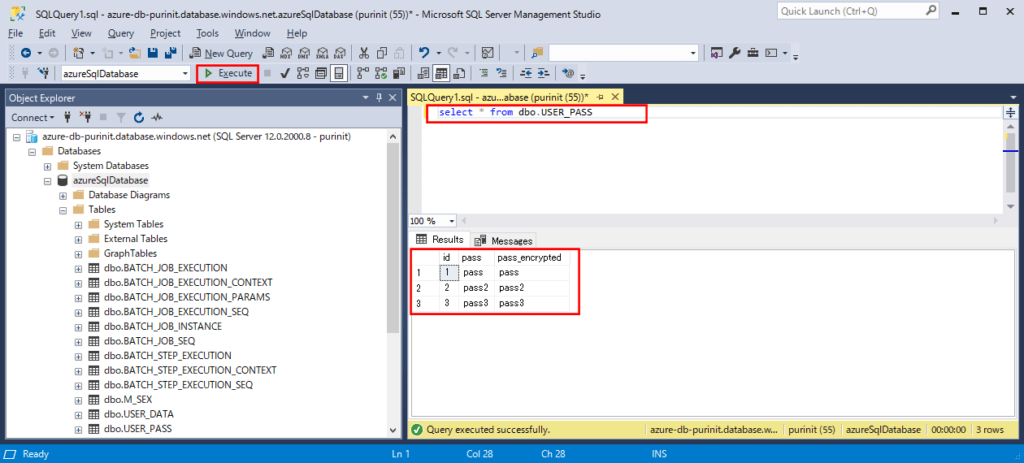Open the Query Options icon
Screen dimensions: 1024x463
[x=321, y=73]
